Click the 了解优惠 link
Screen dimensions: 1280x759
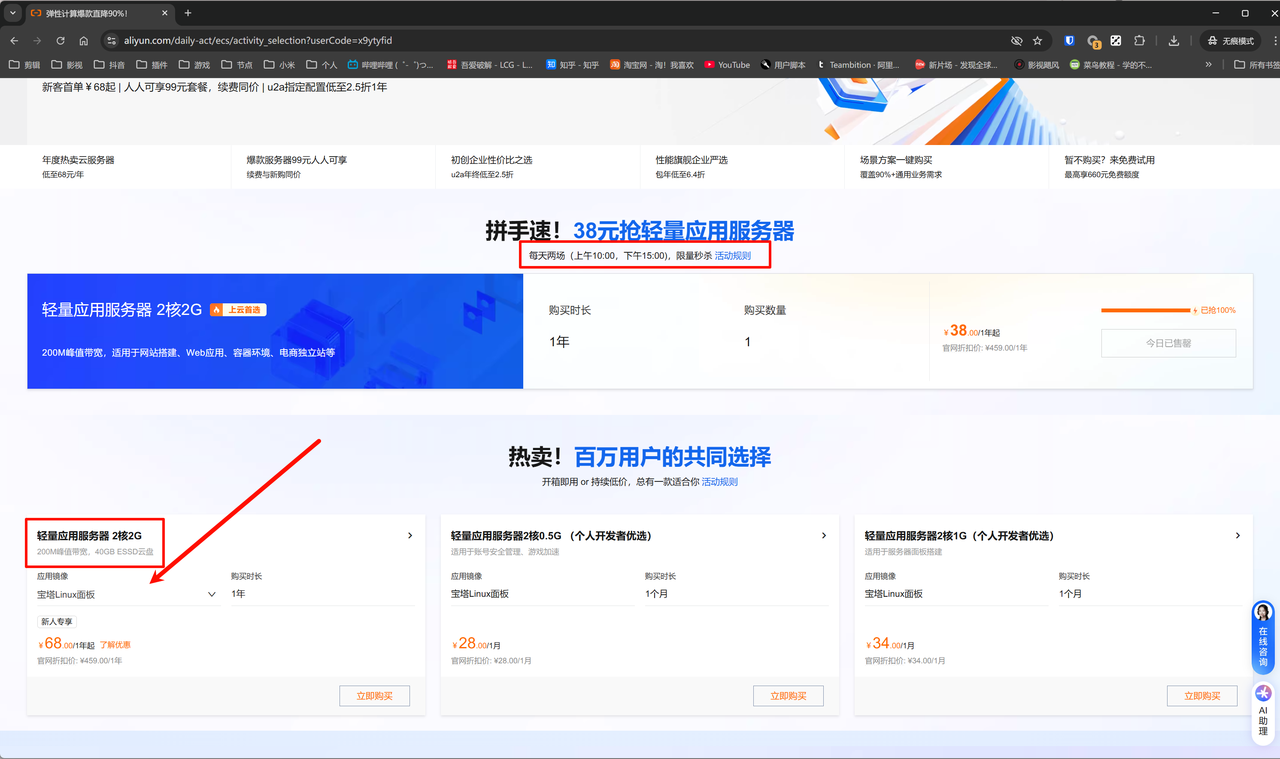(x=115, y=645)
